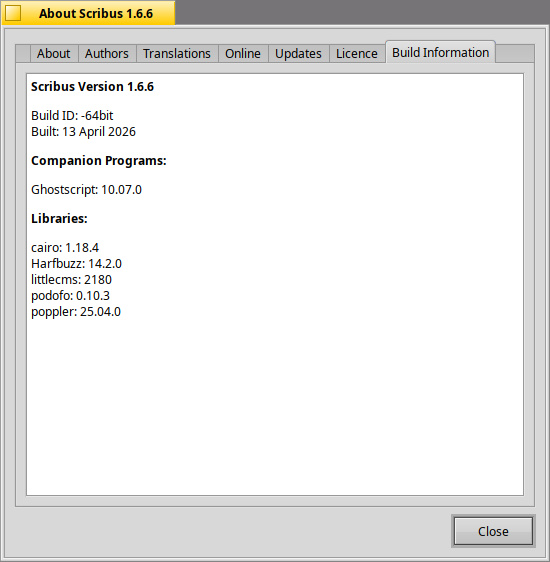Select the 'Ghostscript: 10.07.0' line

(86, 190)
